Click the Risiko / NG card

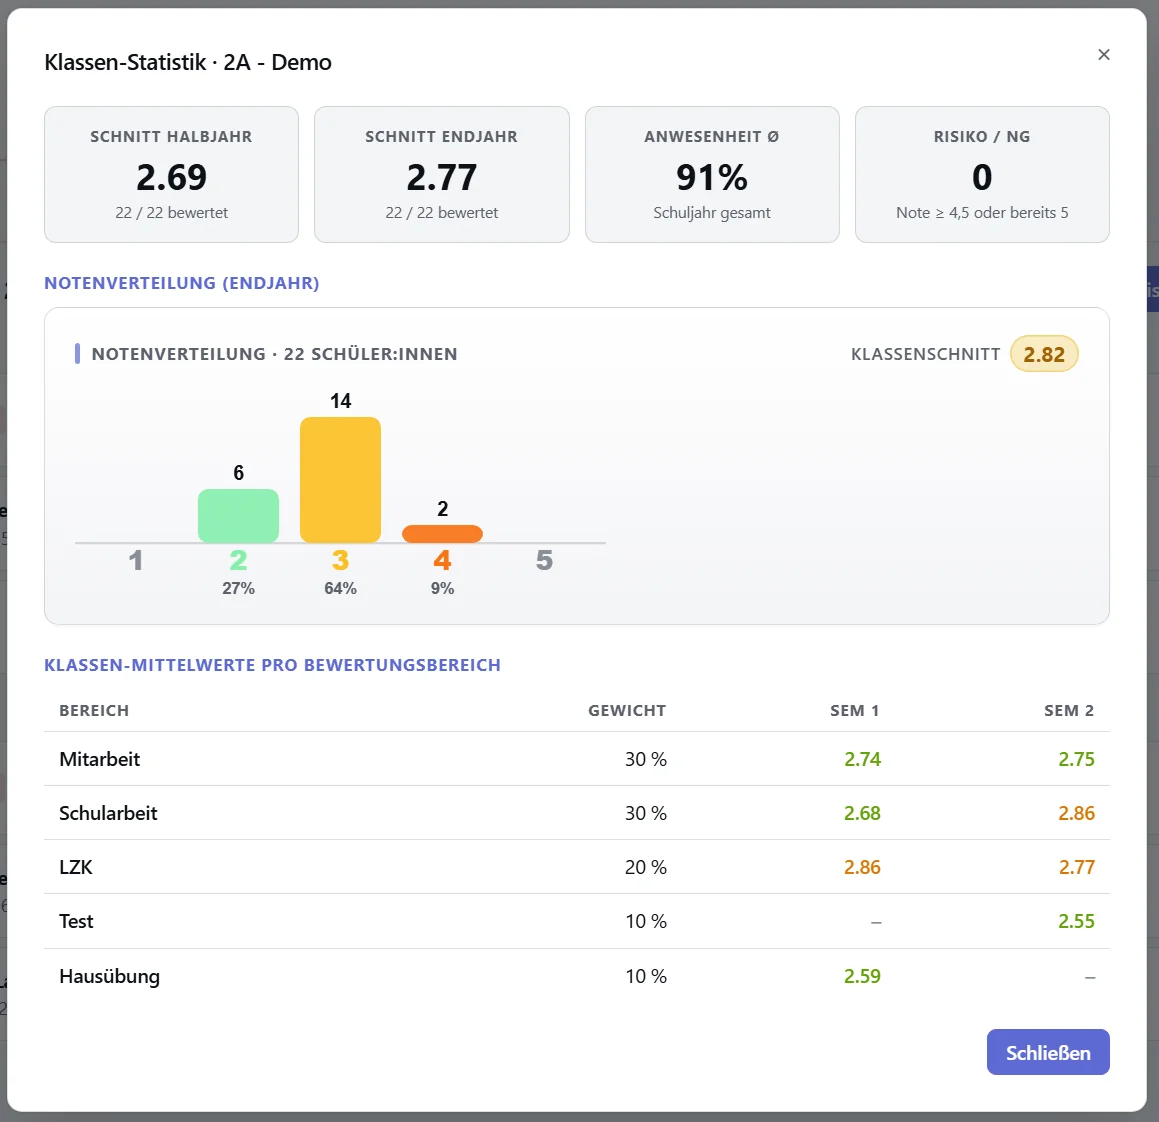click(982, 174)
